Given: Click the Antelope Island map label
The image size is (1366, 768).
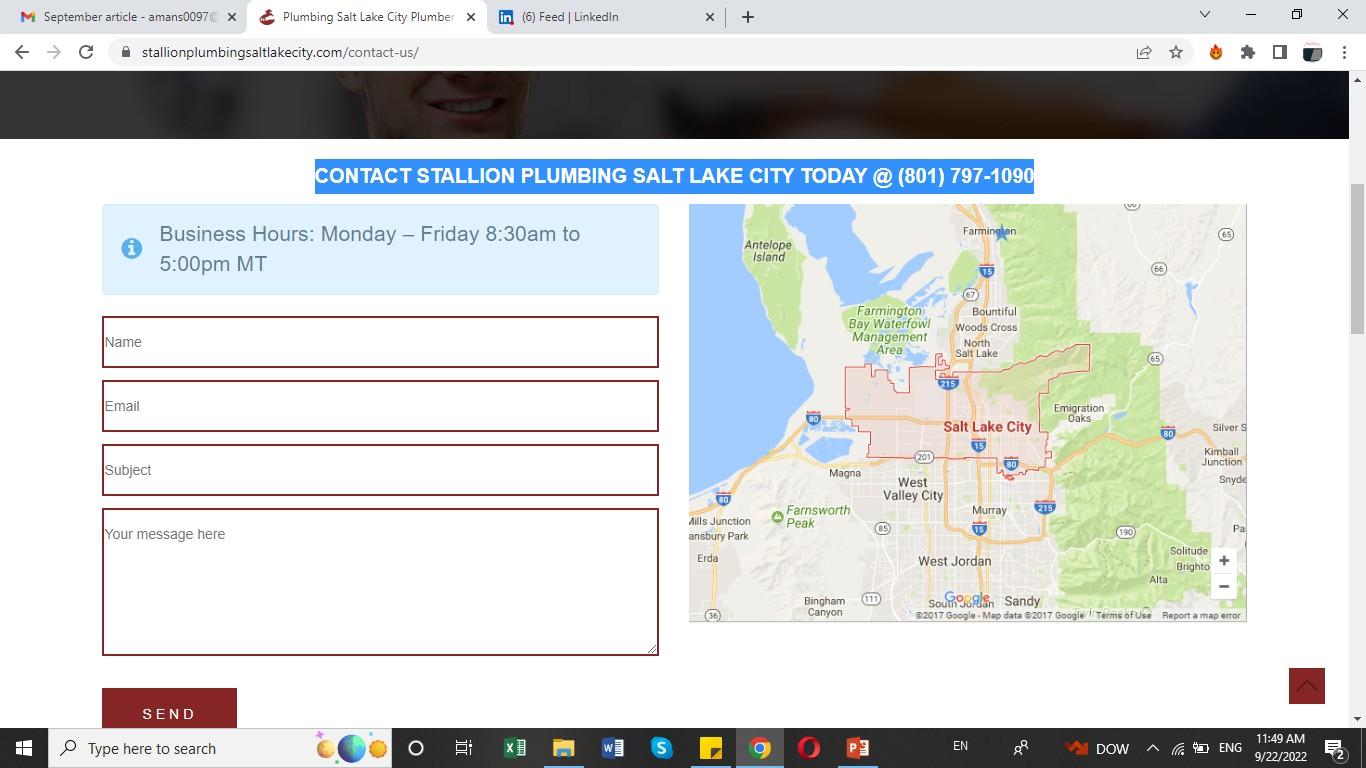Looking at the screenshot, I should [x=768, y=251].
